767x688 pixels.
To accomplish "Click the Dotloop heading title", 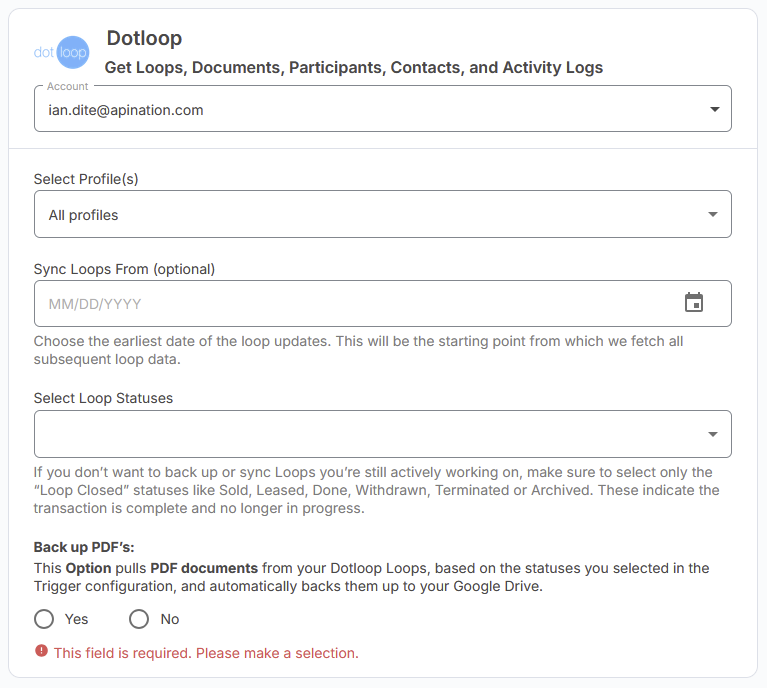I will pos(144,39).
